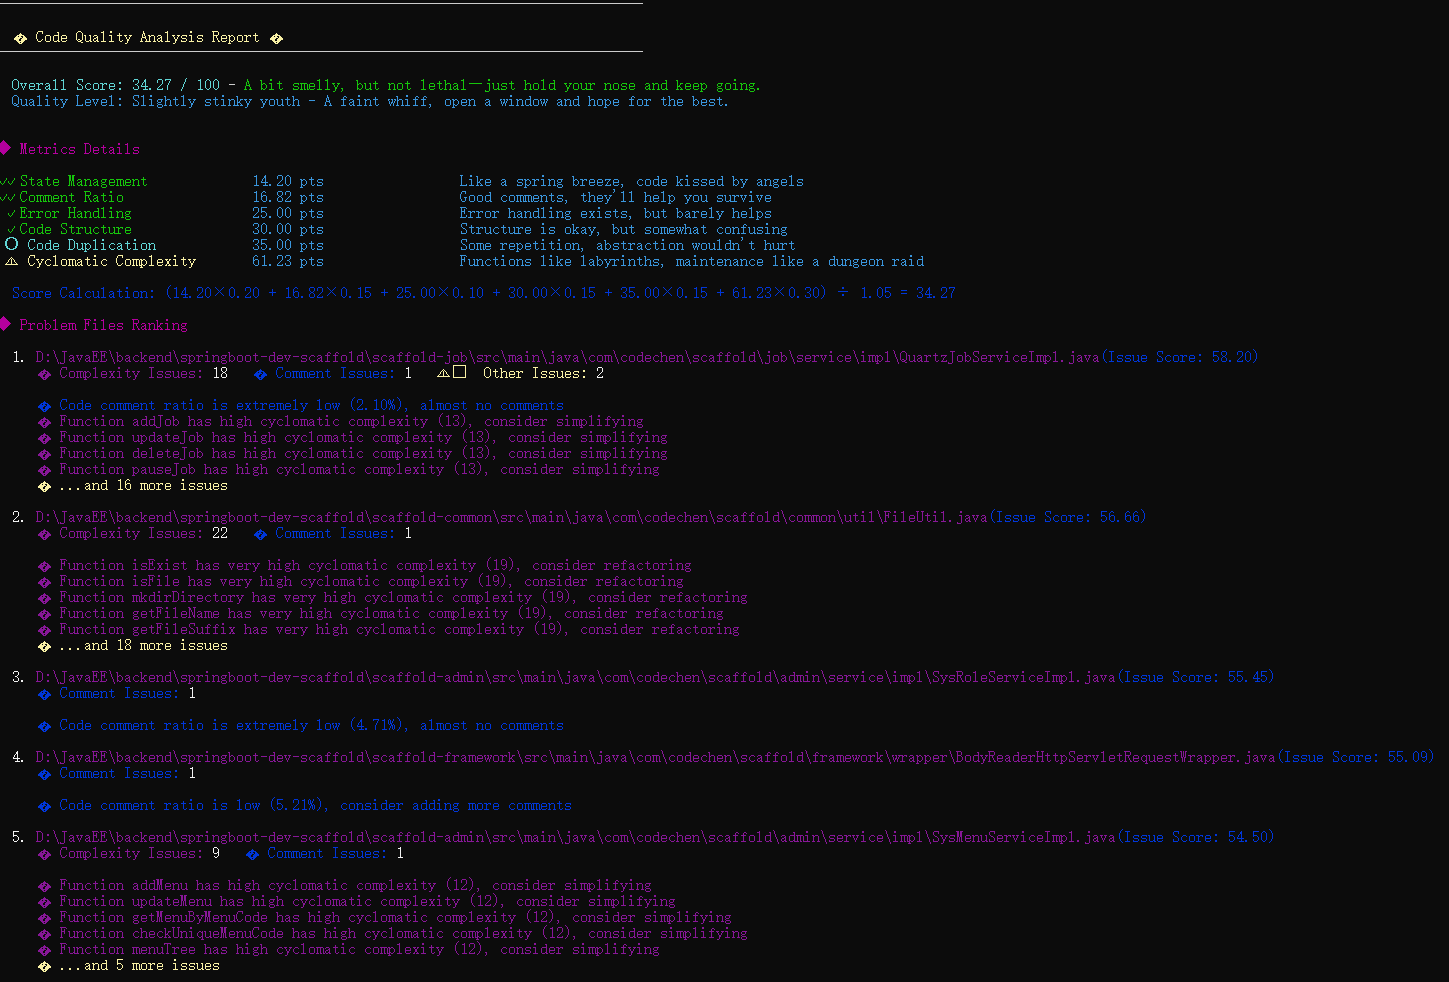Image resolution: width=1449 pixels, height=982 pixels.
Task: Select the Metrics Details section heading
Action: point(79,149)
